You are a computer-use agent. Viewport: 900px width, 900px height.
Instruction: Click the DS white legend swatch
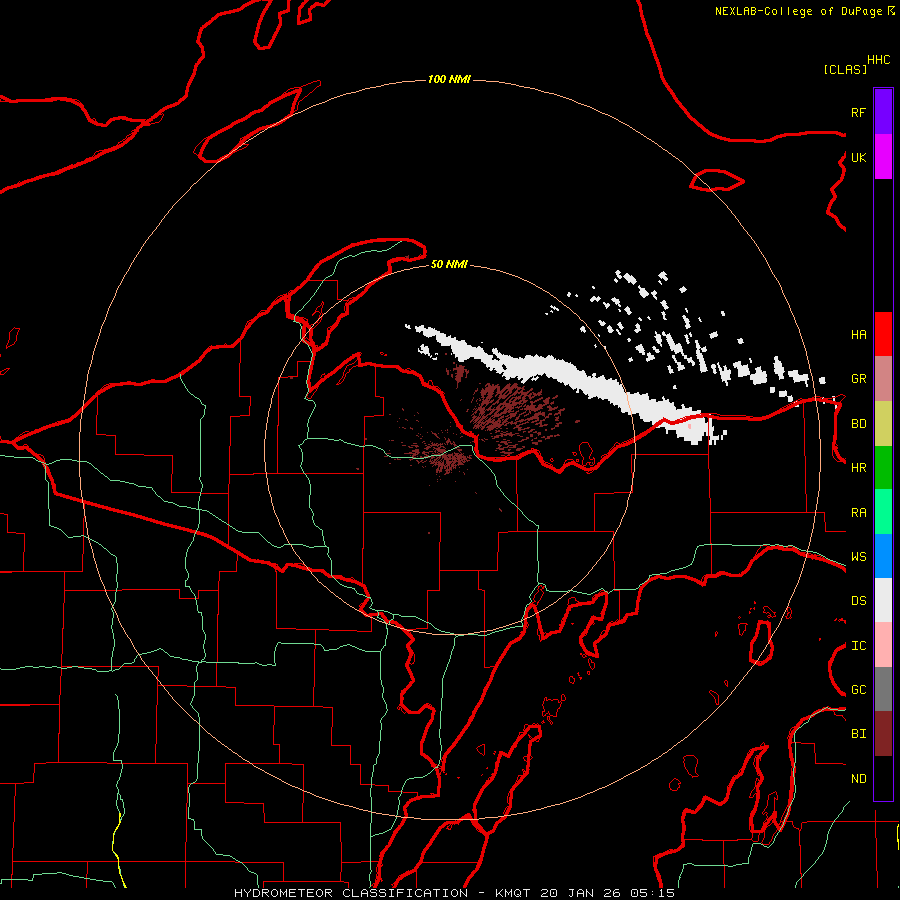point(883,600)
